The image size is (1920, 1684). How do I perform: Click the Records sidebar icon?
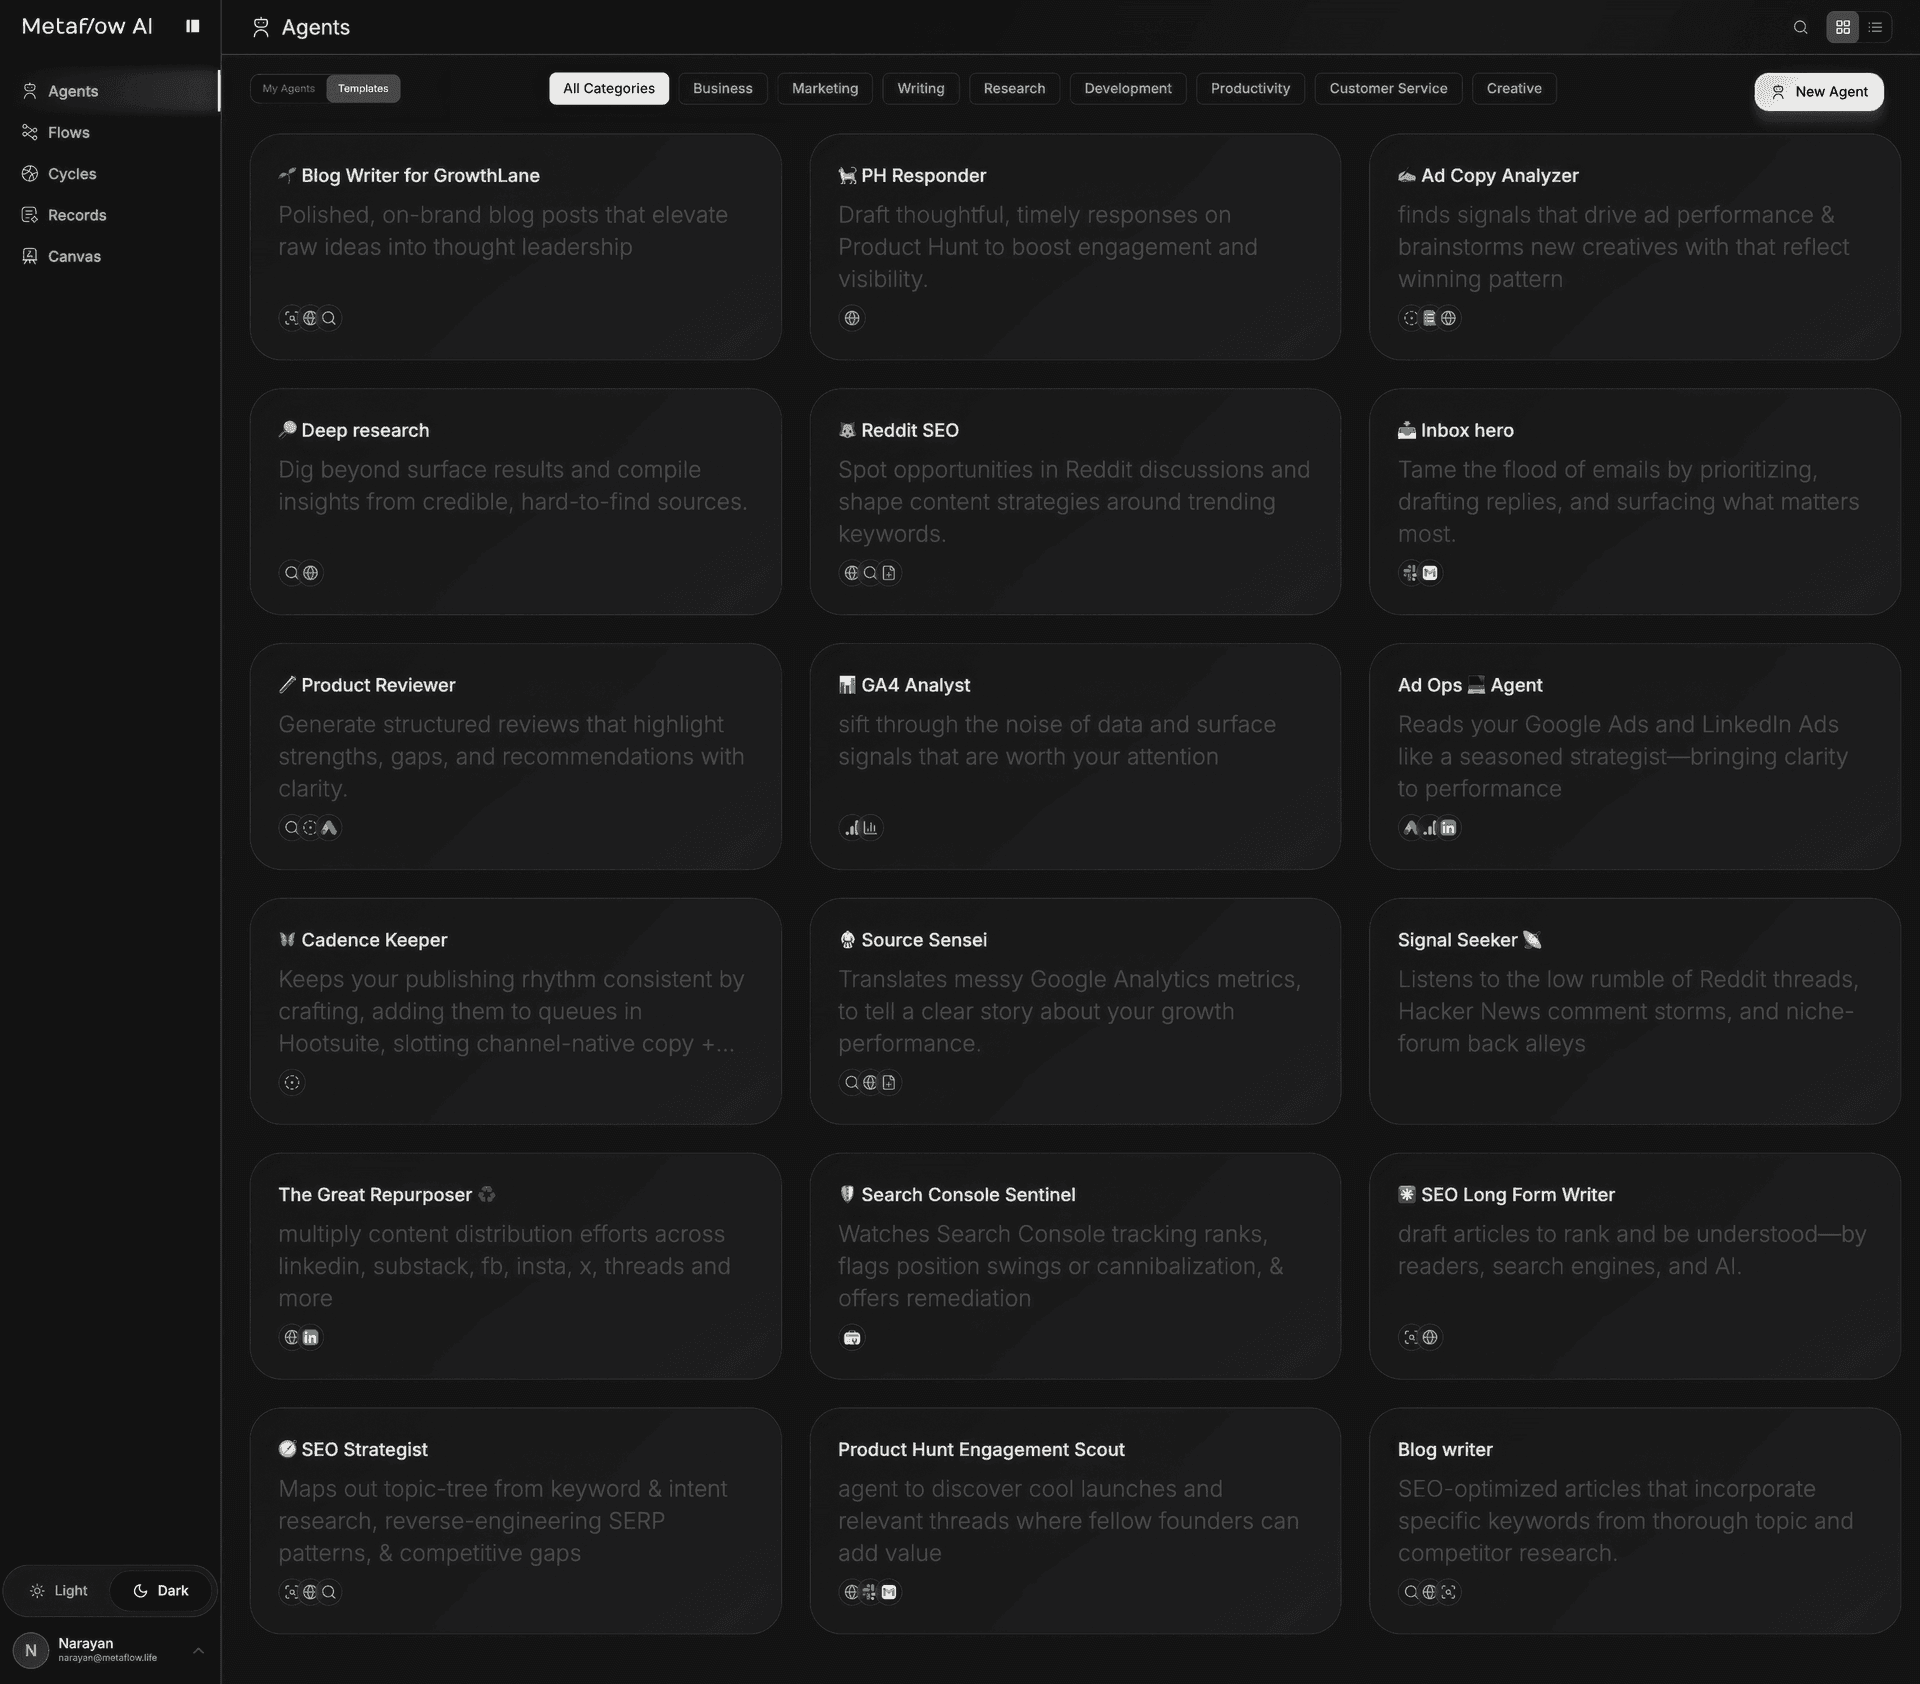coord(30,215)
